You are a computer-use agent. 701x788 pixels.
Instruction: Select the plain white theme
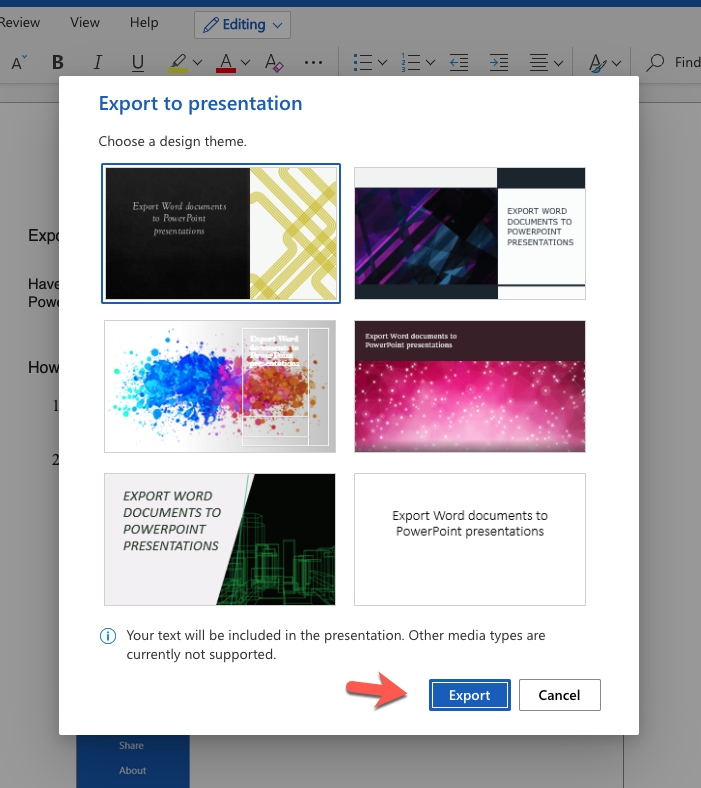tap(470, 539)
